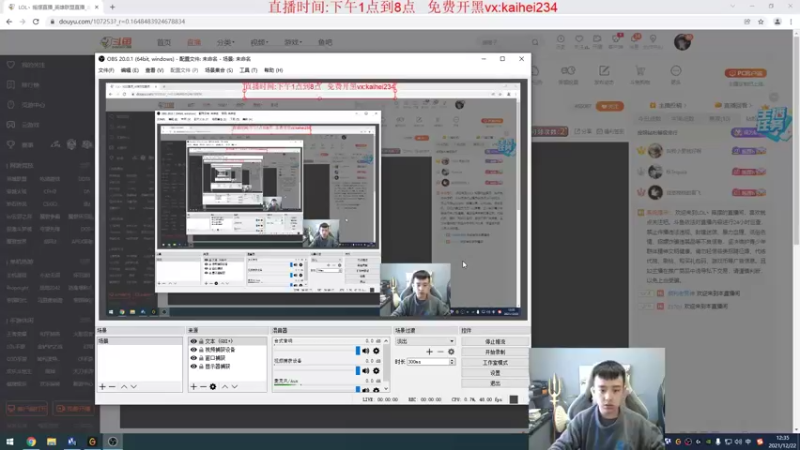Image resolution: width=800 pixels, height=450 pixels.
Task: Open the 工具(T) menu in OBS
Action: (248, 70)
